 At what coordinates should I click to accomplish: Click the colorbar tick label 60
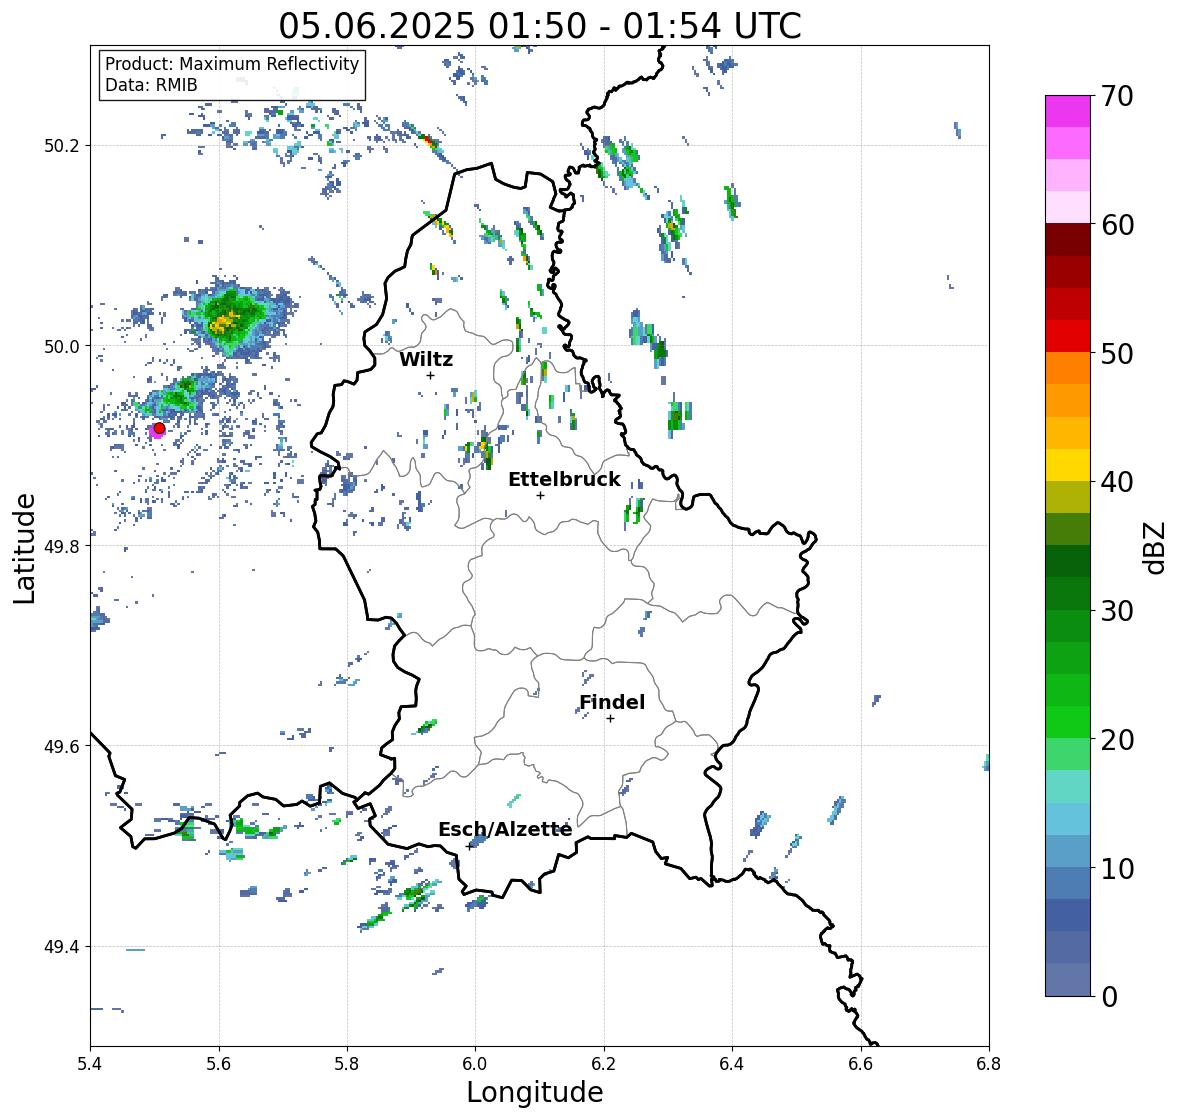pos(1117,225)
